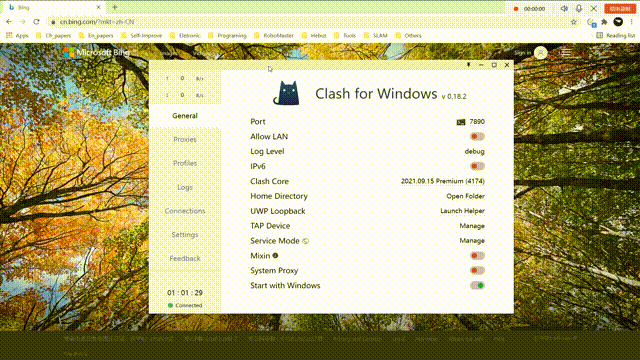
Task: Click the site lock icon in address bar
Action: 53,22
